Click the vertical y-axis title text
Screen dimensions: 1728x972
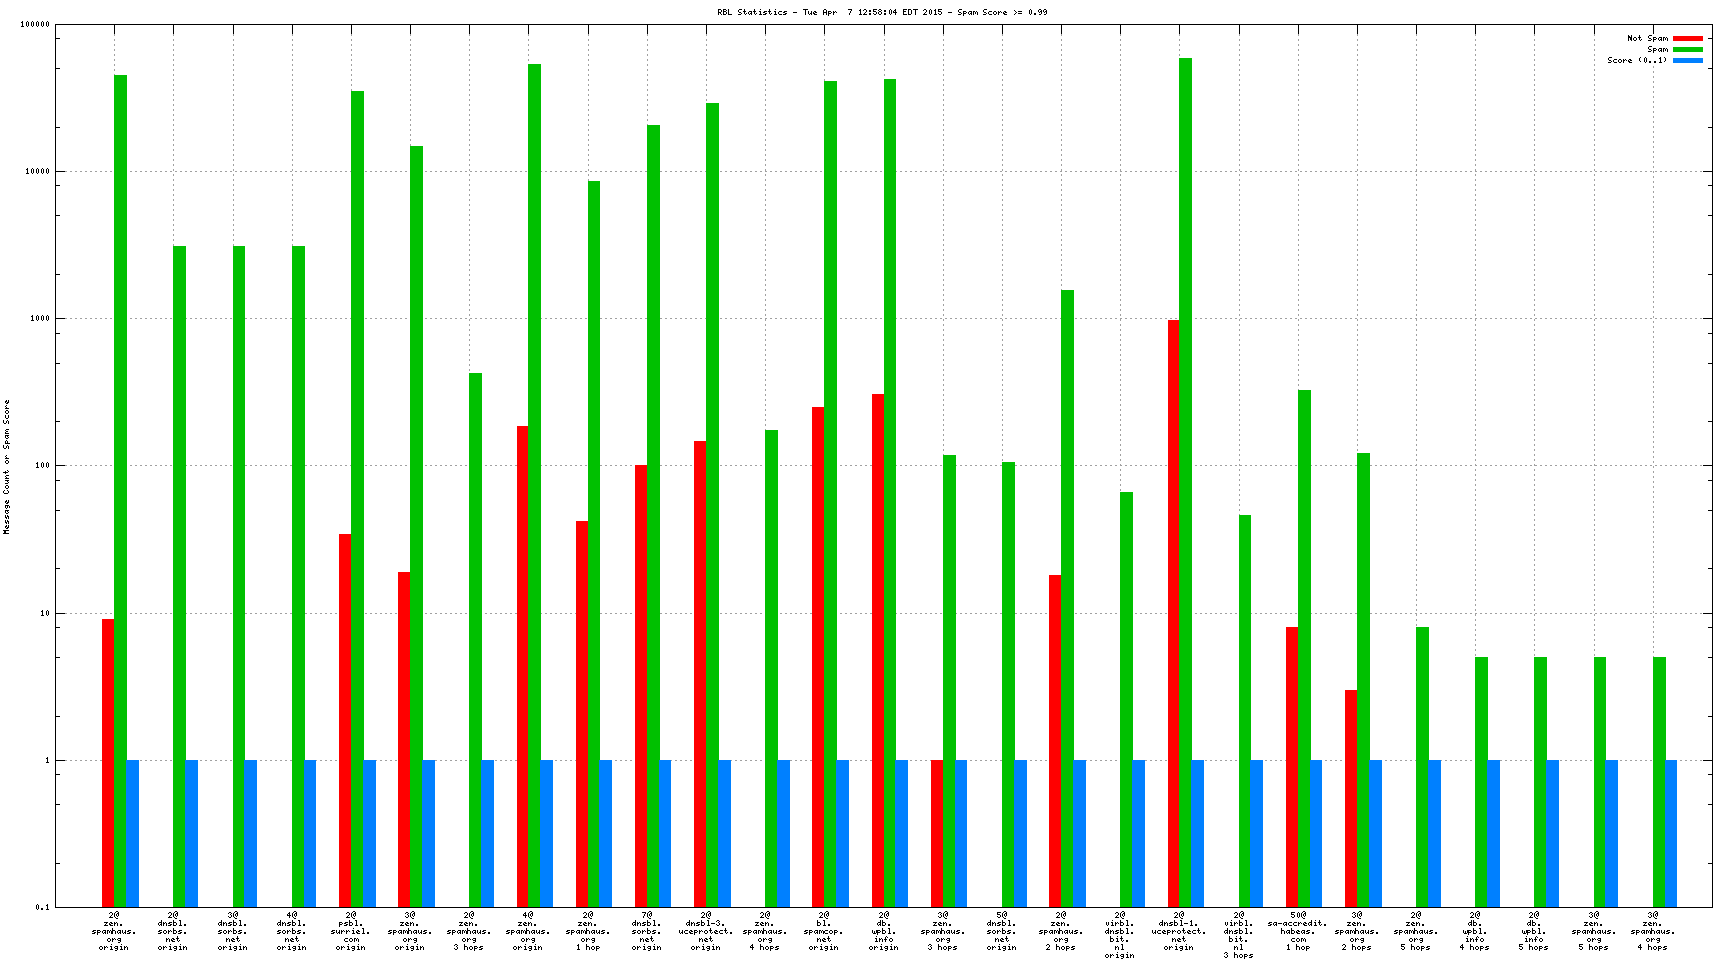(7, 466)
